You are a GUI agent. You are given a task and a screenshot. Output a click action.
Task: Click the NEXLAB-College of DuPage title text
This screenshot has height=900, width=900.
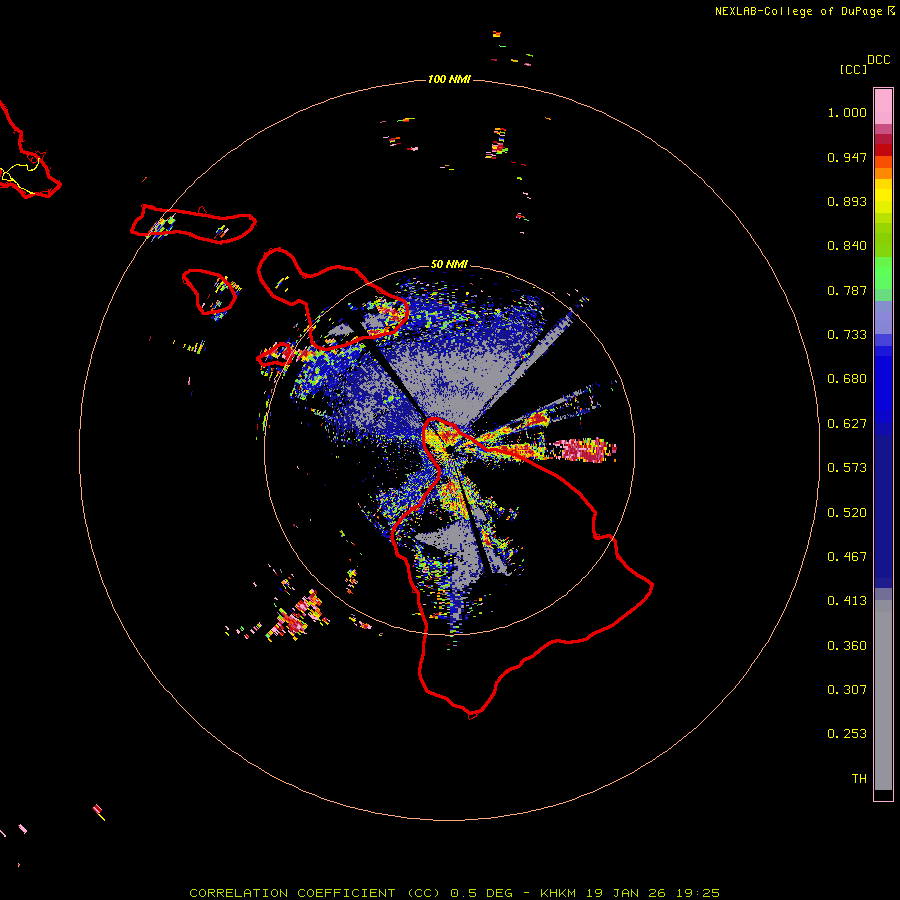coord(798,11)
